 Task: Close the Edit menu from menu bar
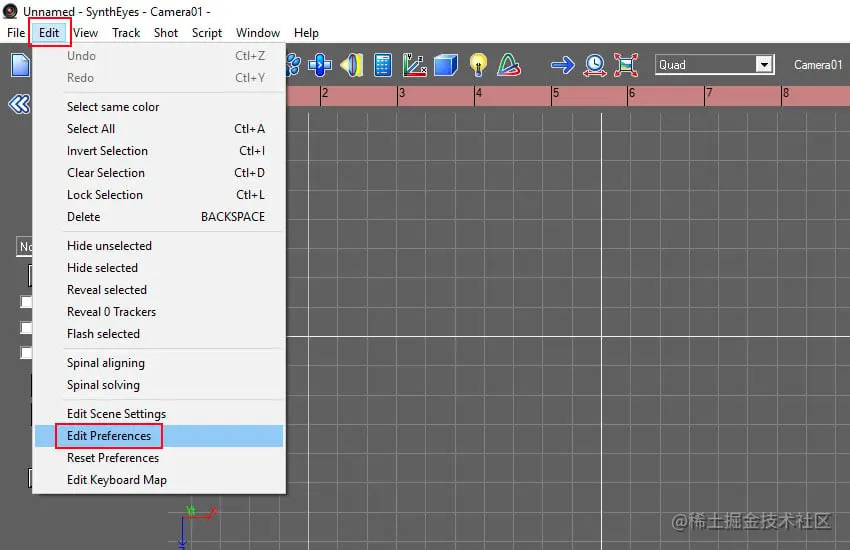(49, 33)
